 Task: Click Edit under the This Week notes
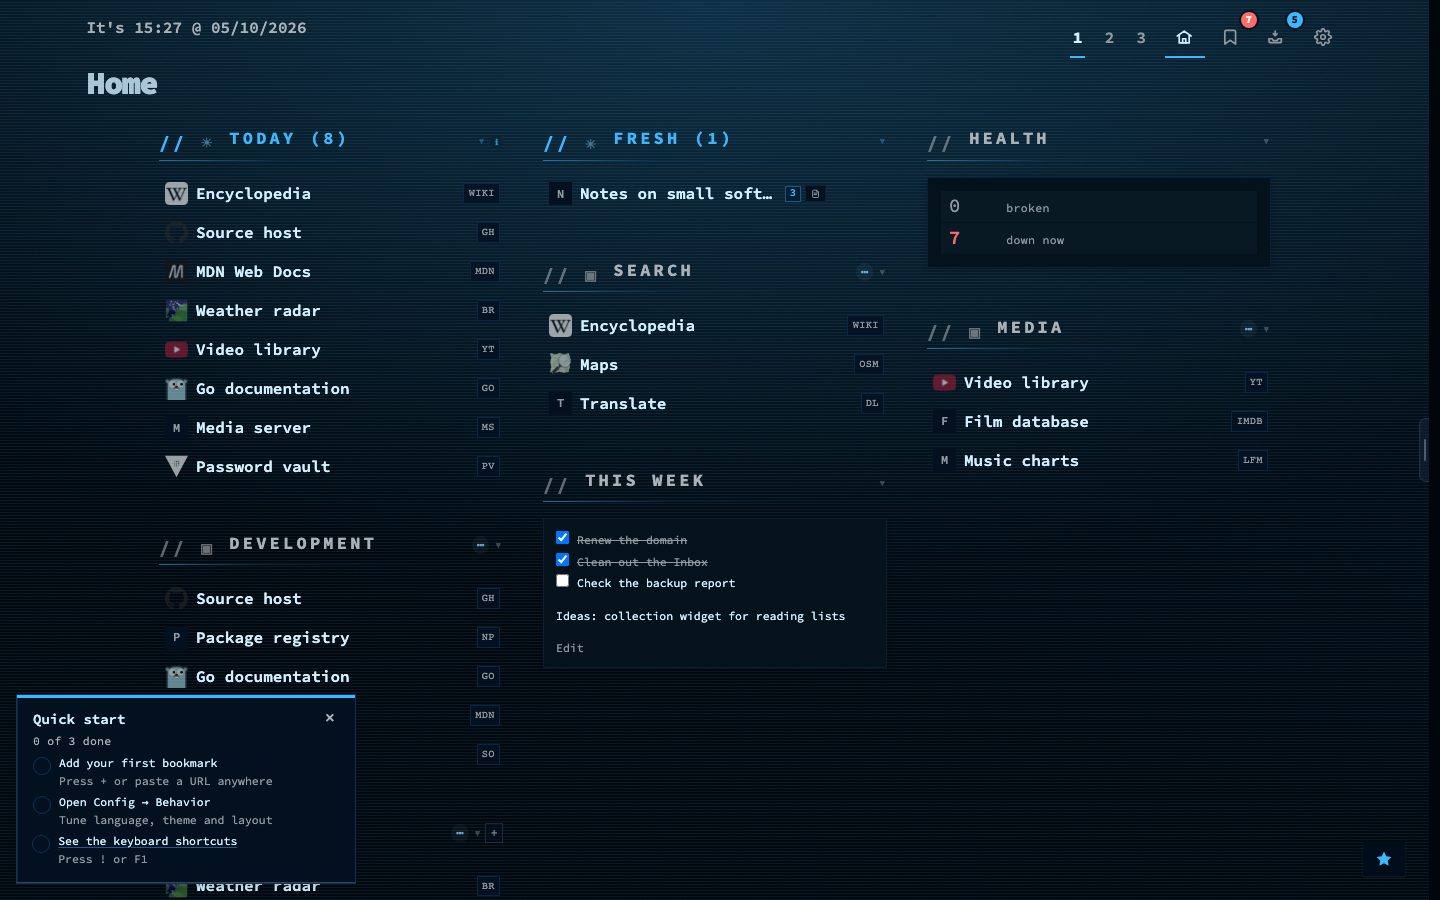pos(570,648)
